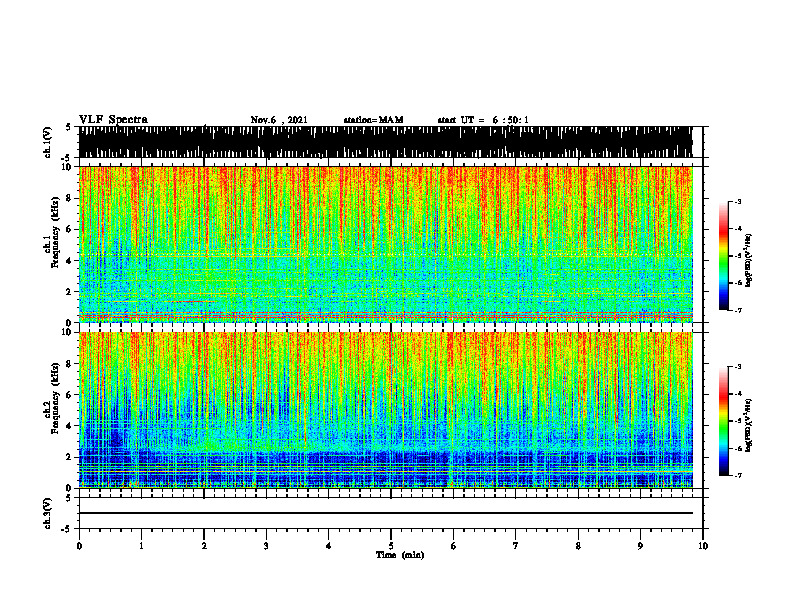The image size is (792, 612).
Task: Click the ch.2 spectrogram color scale bar
Action: pyautogui.click(x=723, y=421)
